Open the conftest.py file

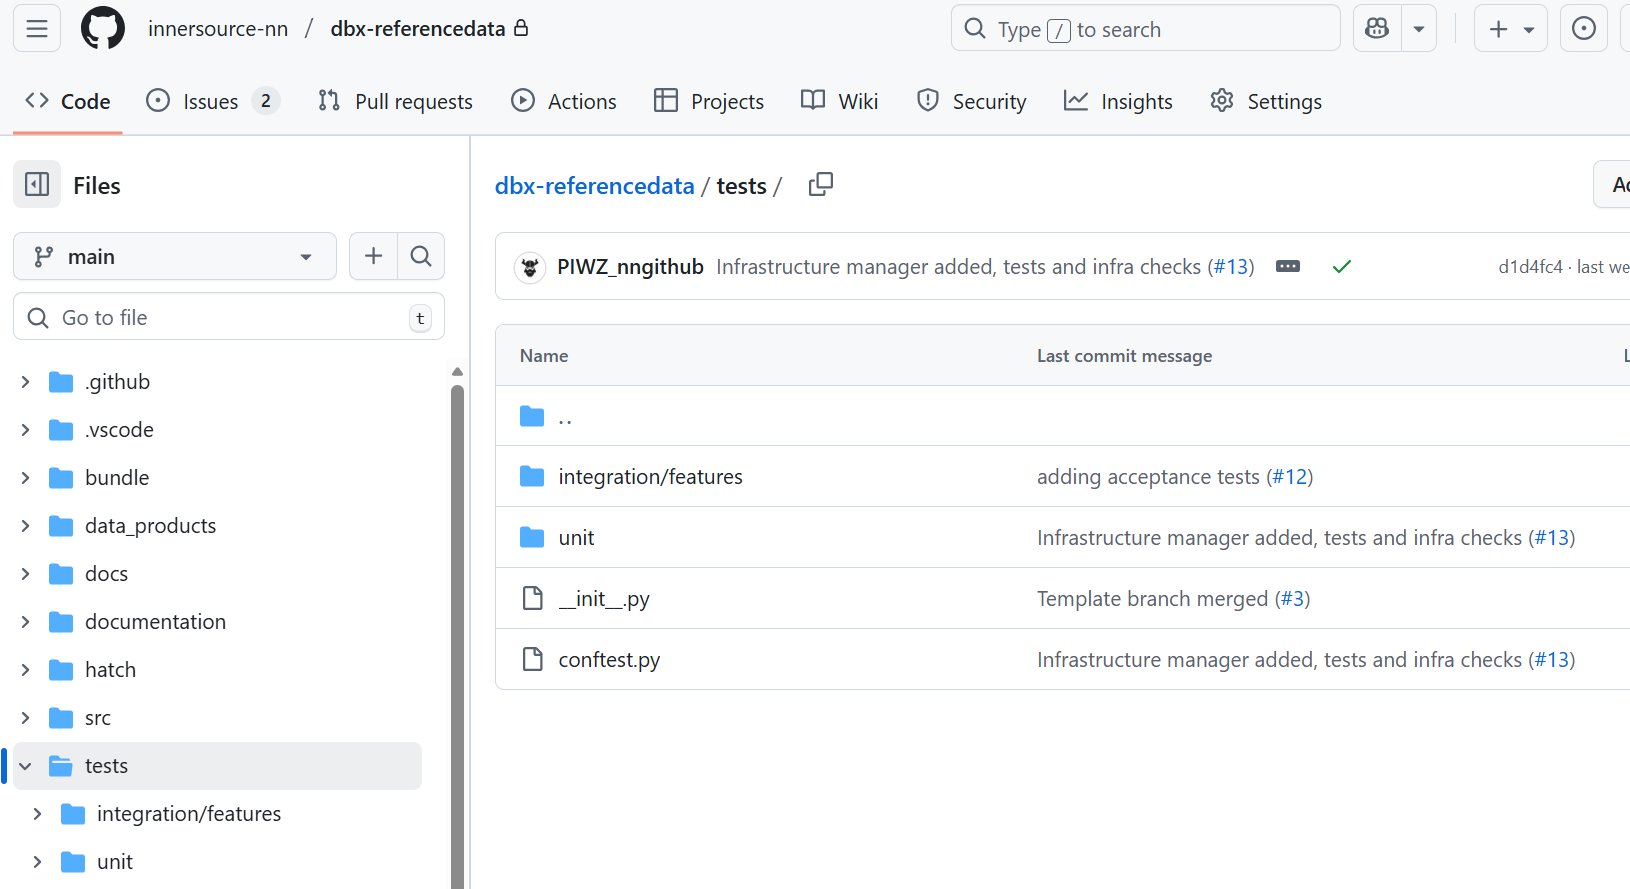[609, 660]
